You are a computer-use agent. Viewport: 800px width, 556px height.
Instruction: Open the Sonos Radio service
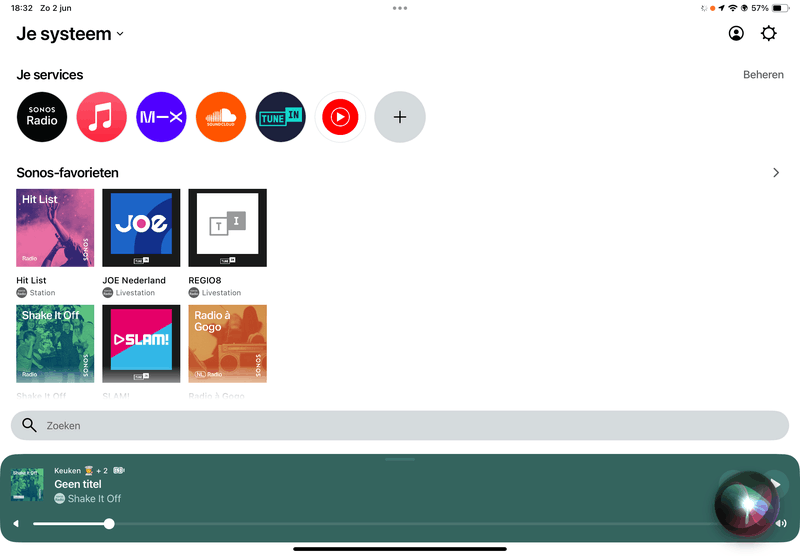[42, 117]
